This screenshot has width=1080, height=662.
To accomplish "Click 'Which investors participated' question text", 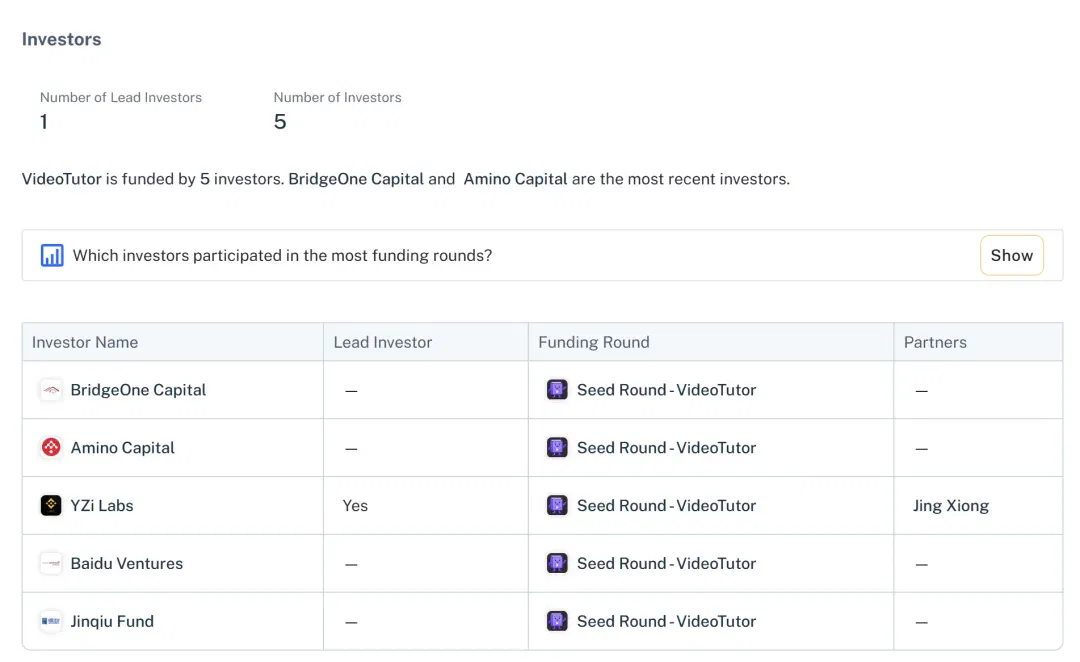I will pyautogui.click(x=282, y=256).
